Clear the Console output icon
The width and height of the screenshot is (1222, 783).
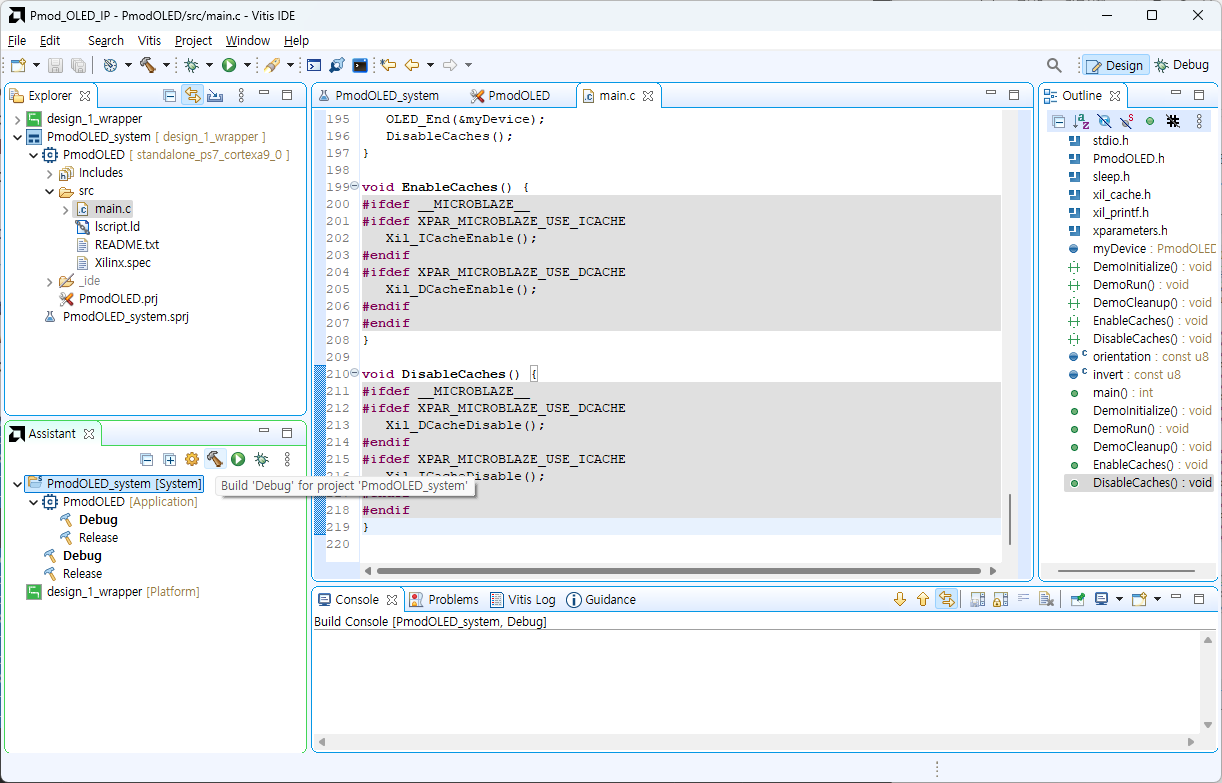(1046, 600)
